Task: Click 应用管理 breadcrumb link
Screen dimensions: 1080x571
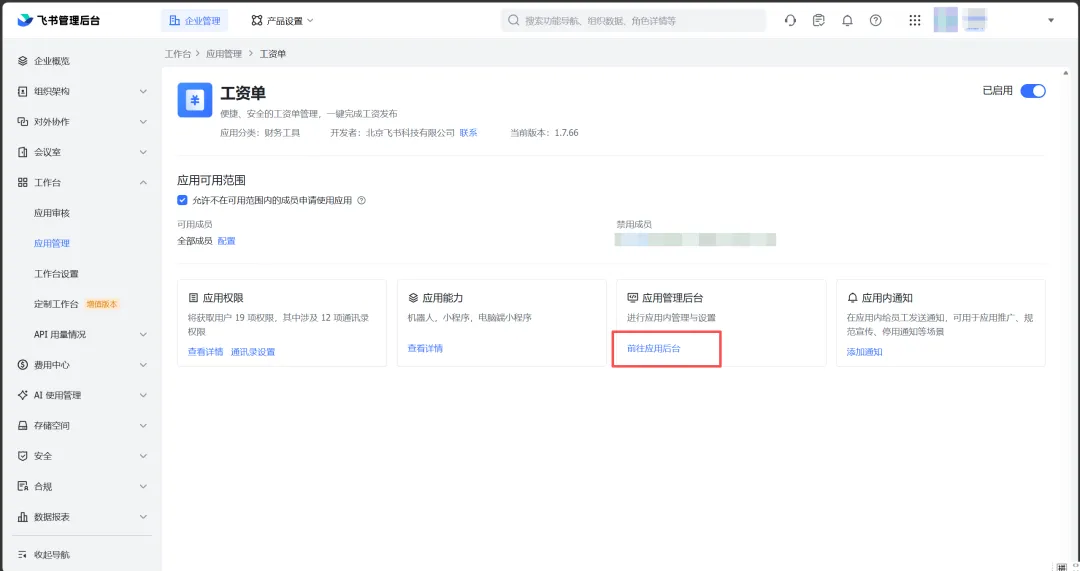Action: point(224,54)
